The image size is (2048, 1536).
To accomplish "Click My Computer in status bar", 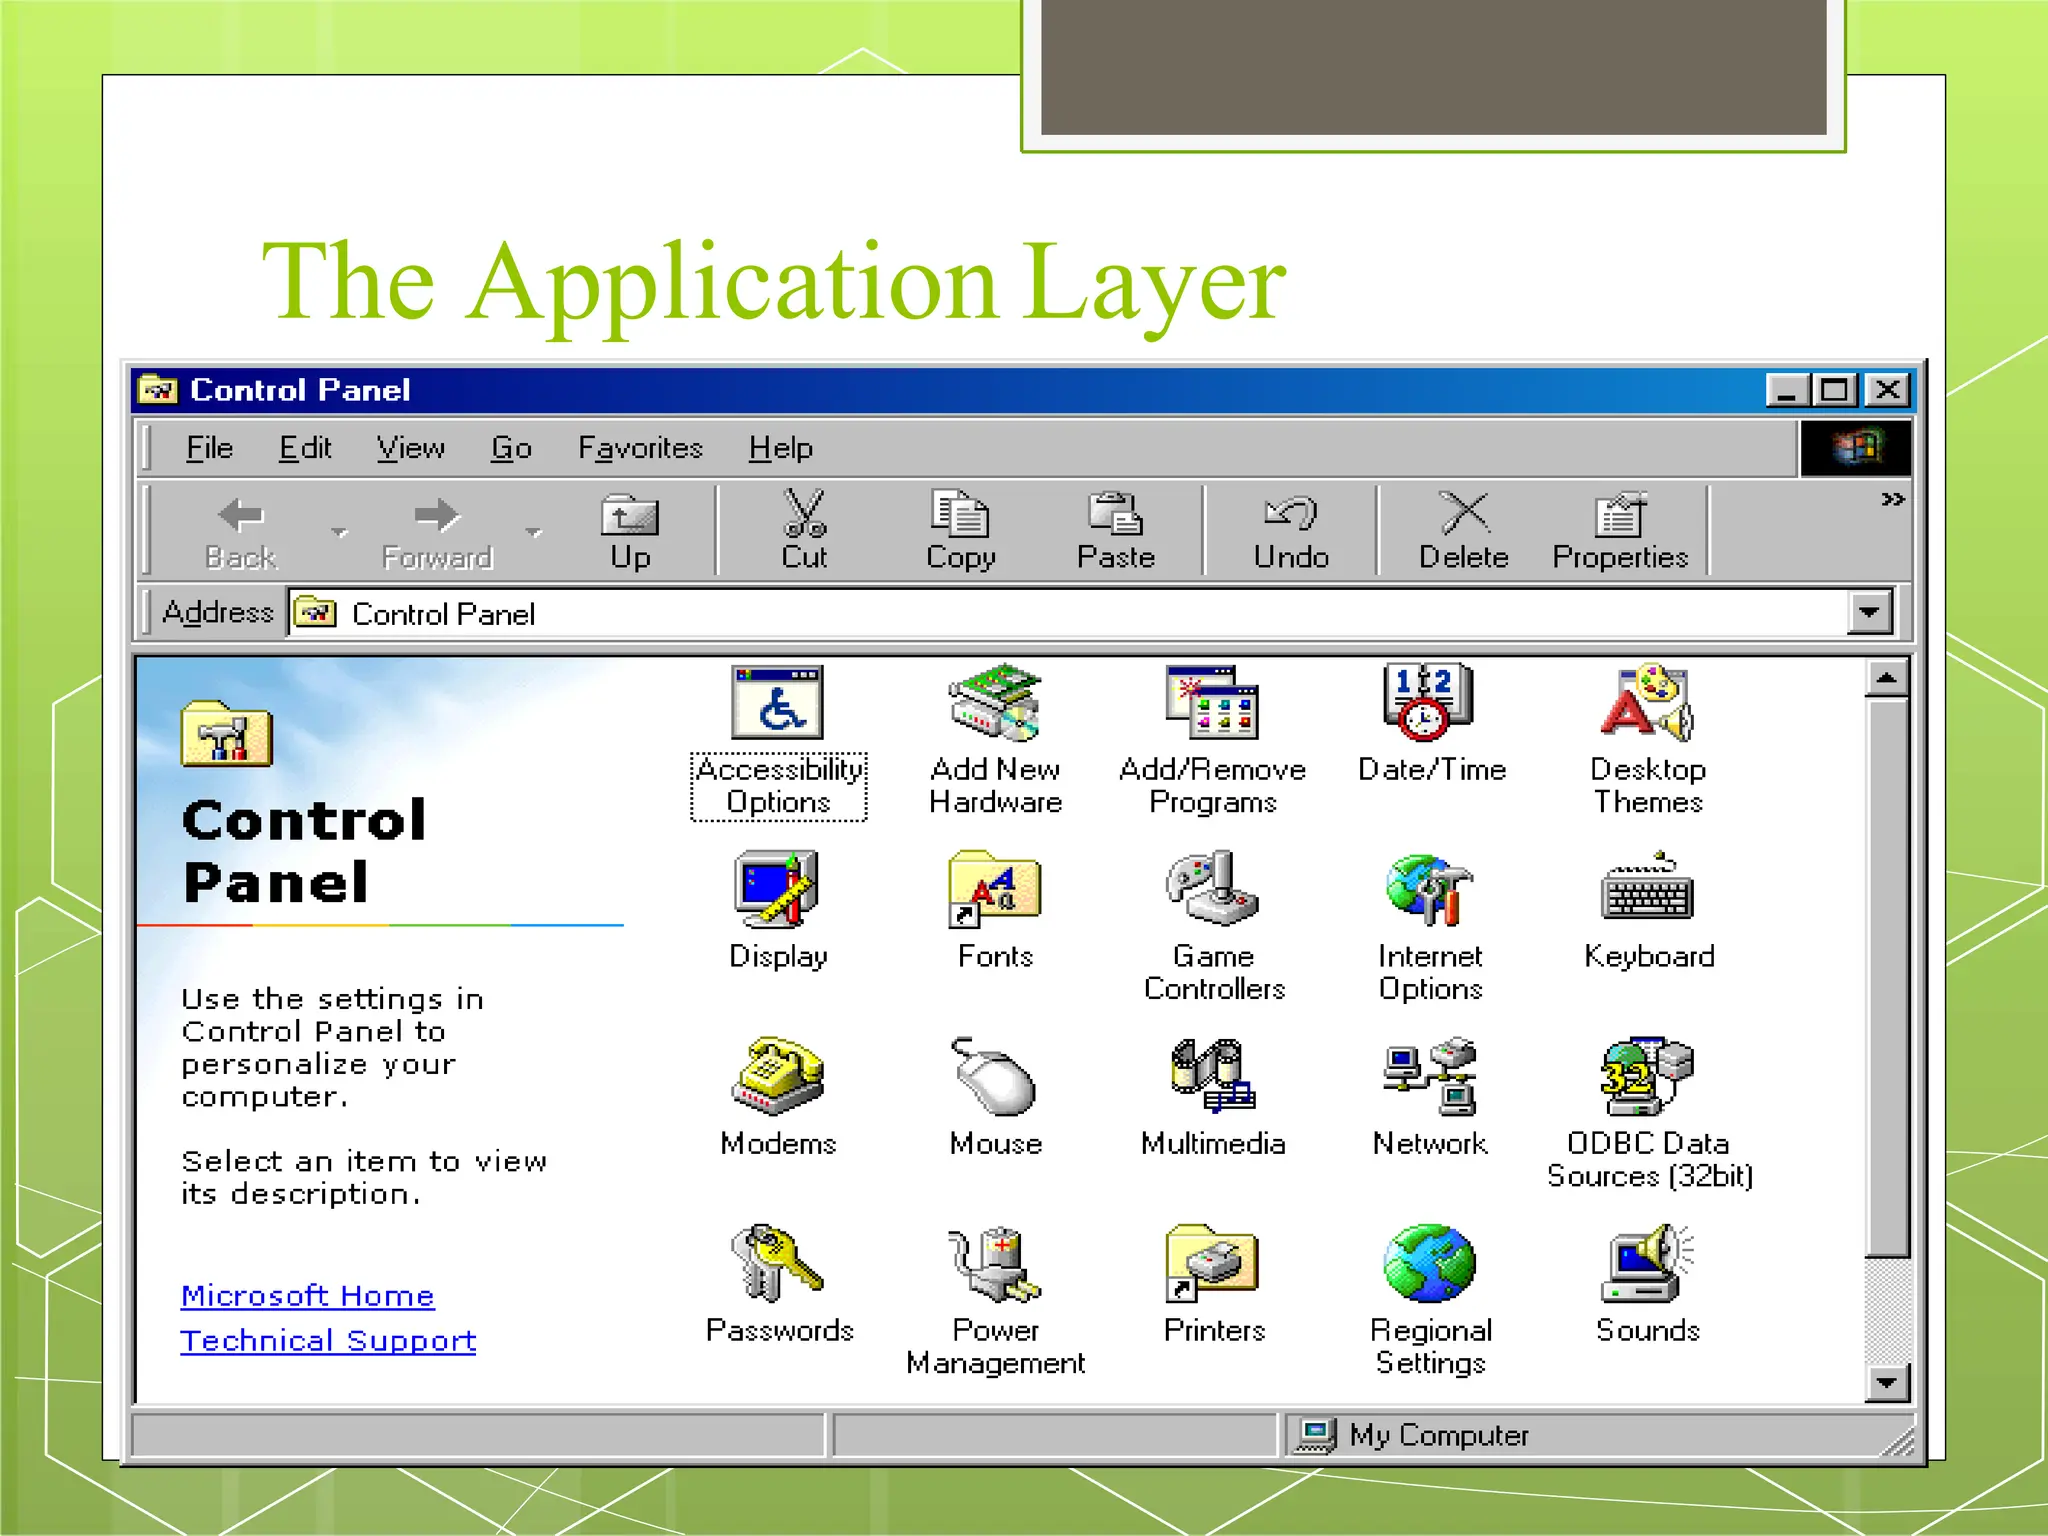I will point(1414,1435).
